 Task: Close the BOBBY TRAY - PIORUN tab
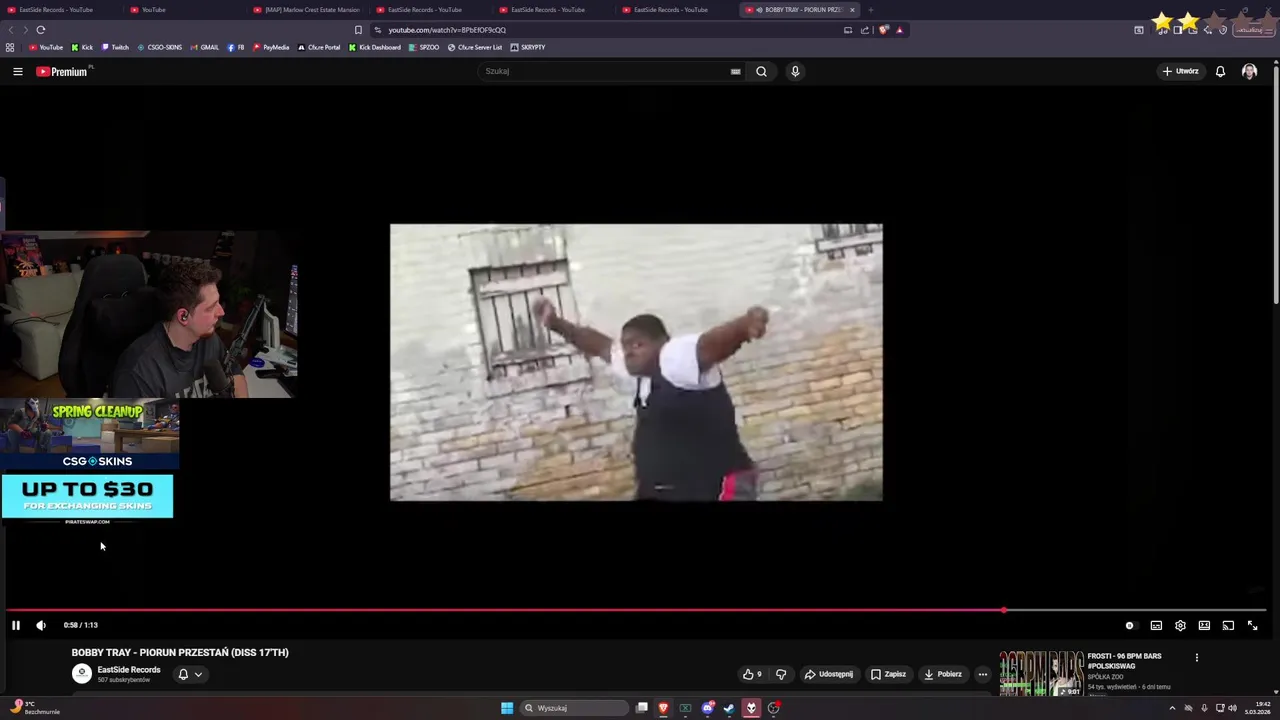point(852,10)
